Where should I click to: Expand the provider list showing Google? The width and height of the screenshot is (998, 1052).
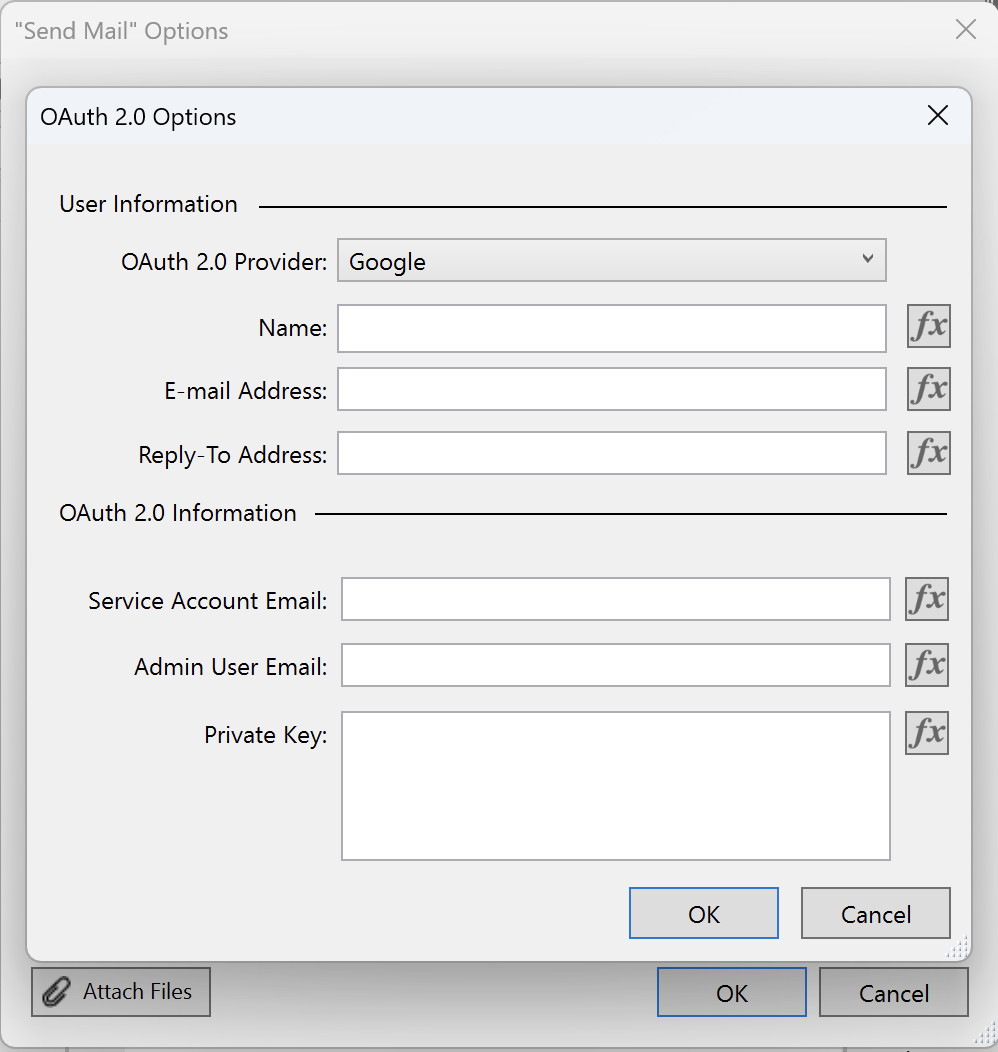click(611, 259)
